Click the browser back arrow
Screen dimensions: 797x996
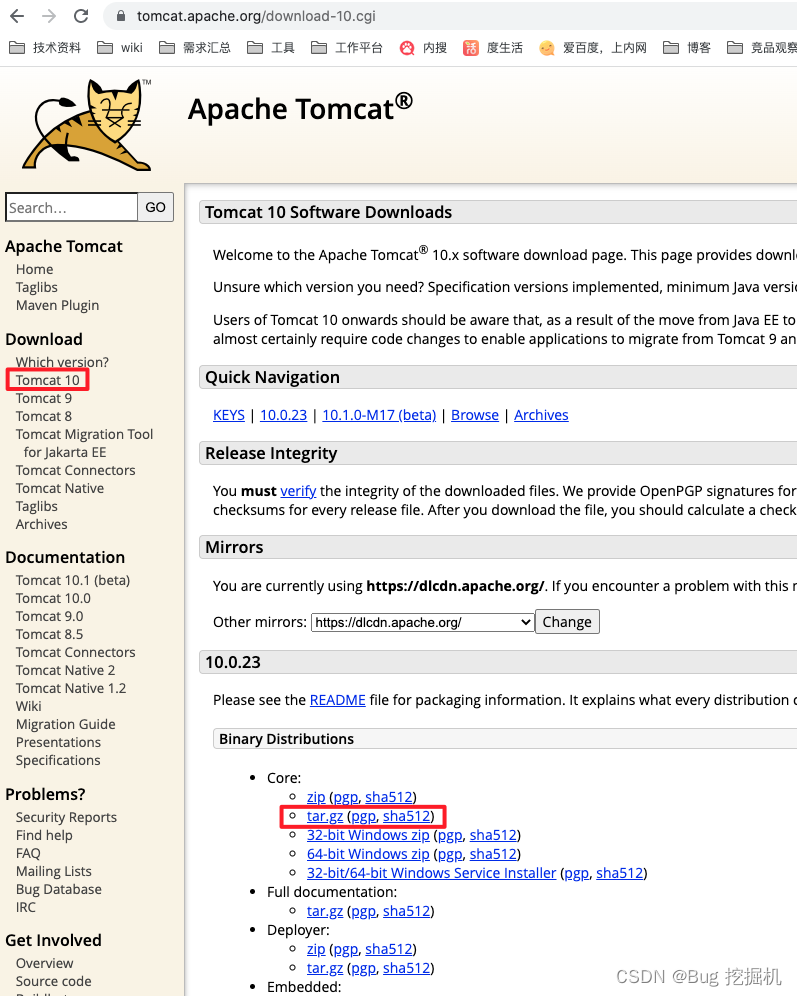(17, 16)
